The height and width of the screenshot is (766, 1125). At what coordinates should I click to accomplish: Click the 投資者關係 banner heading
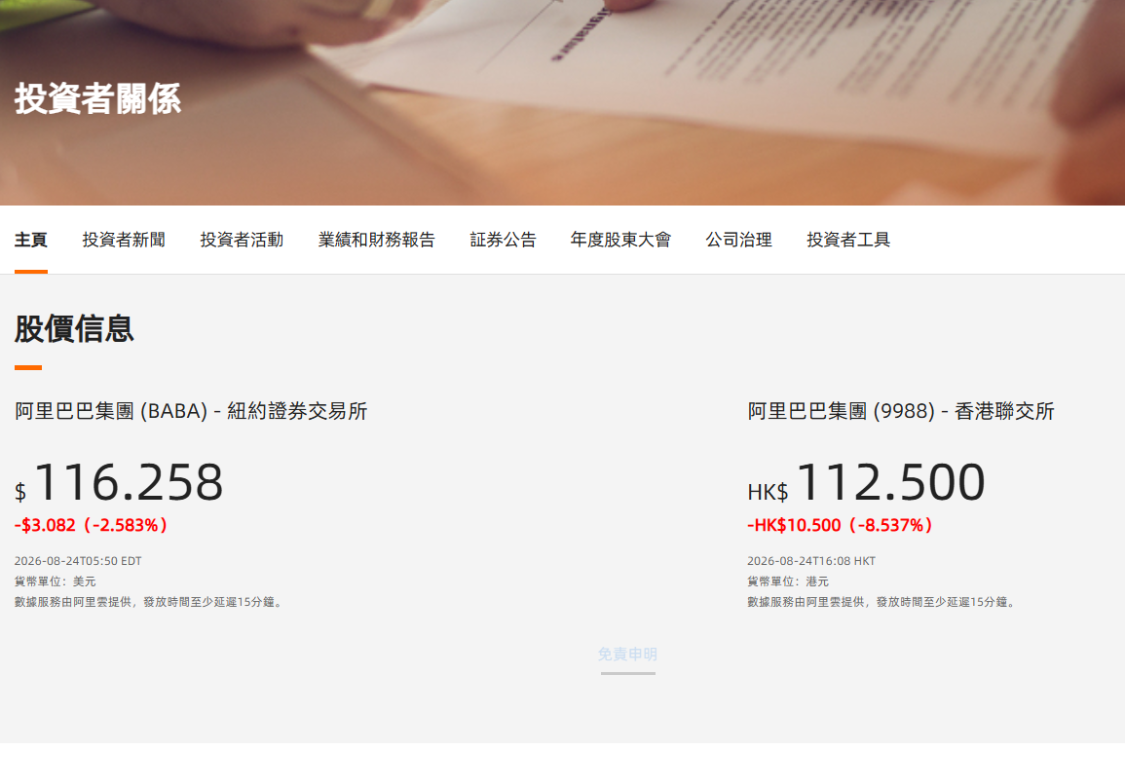coord(98,98)
